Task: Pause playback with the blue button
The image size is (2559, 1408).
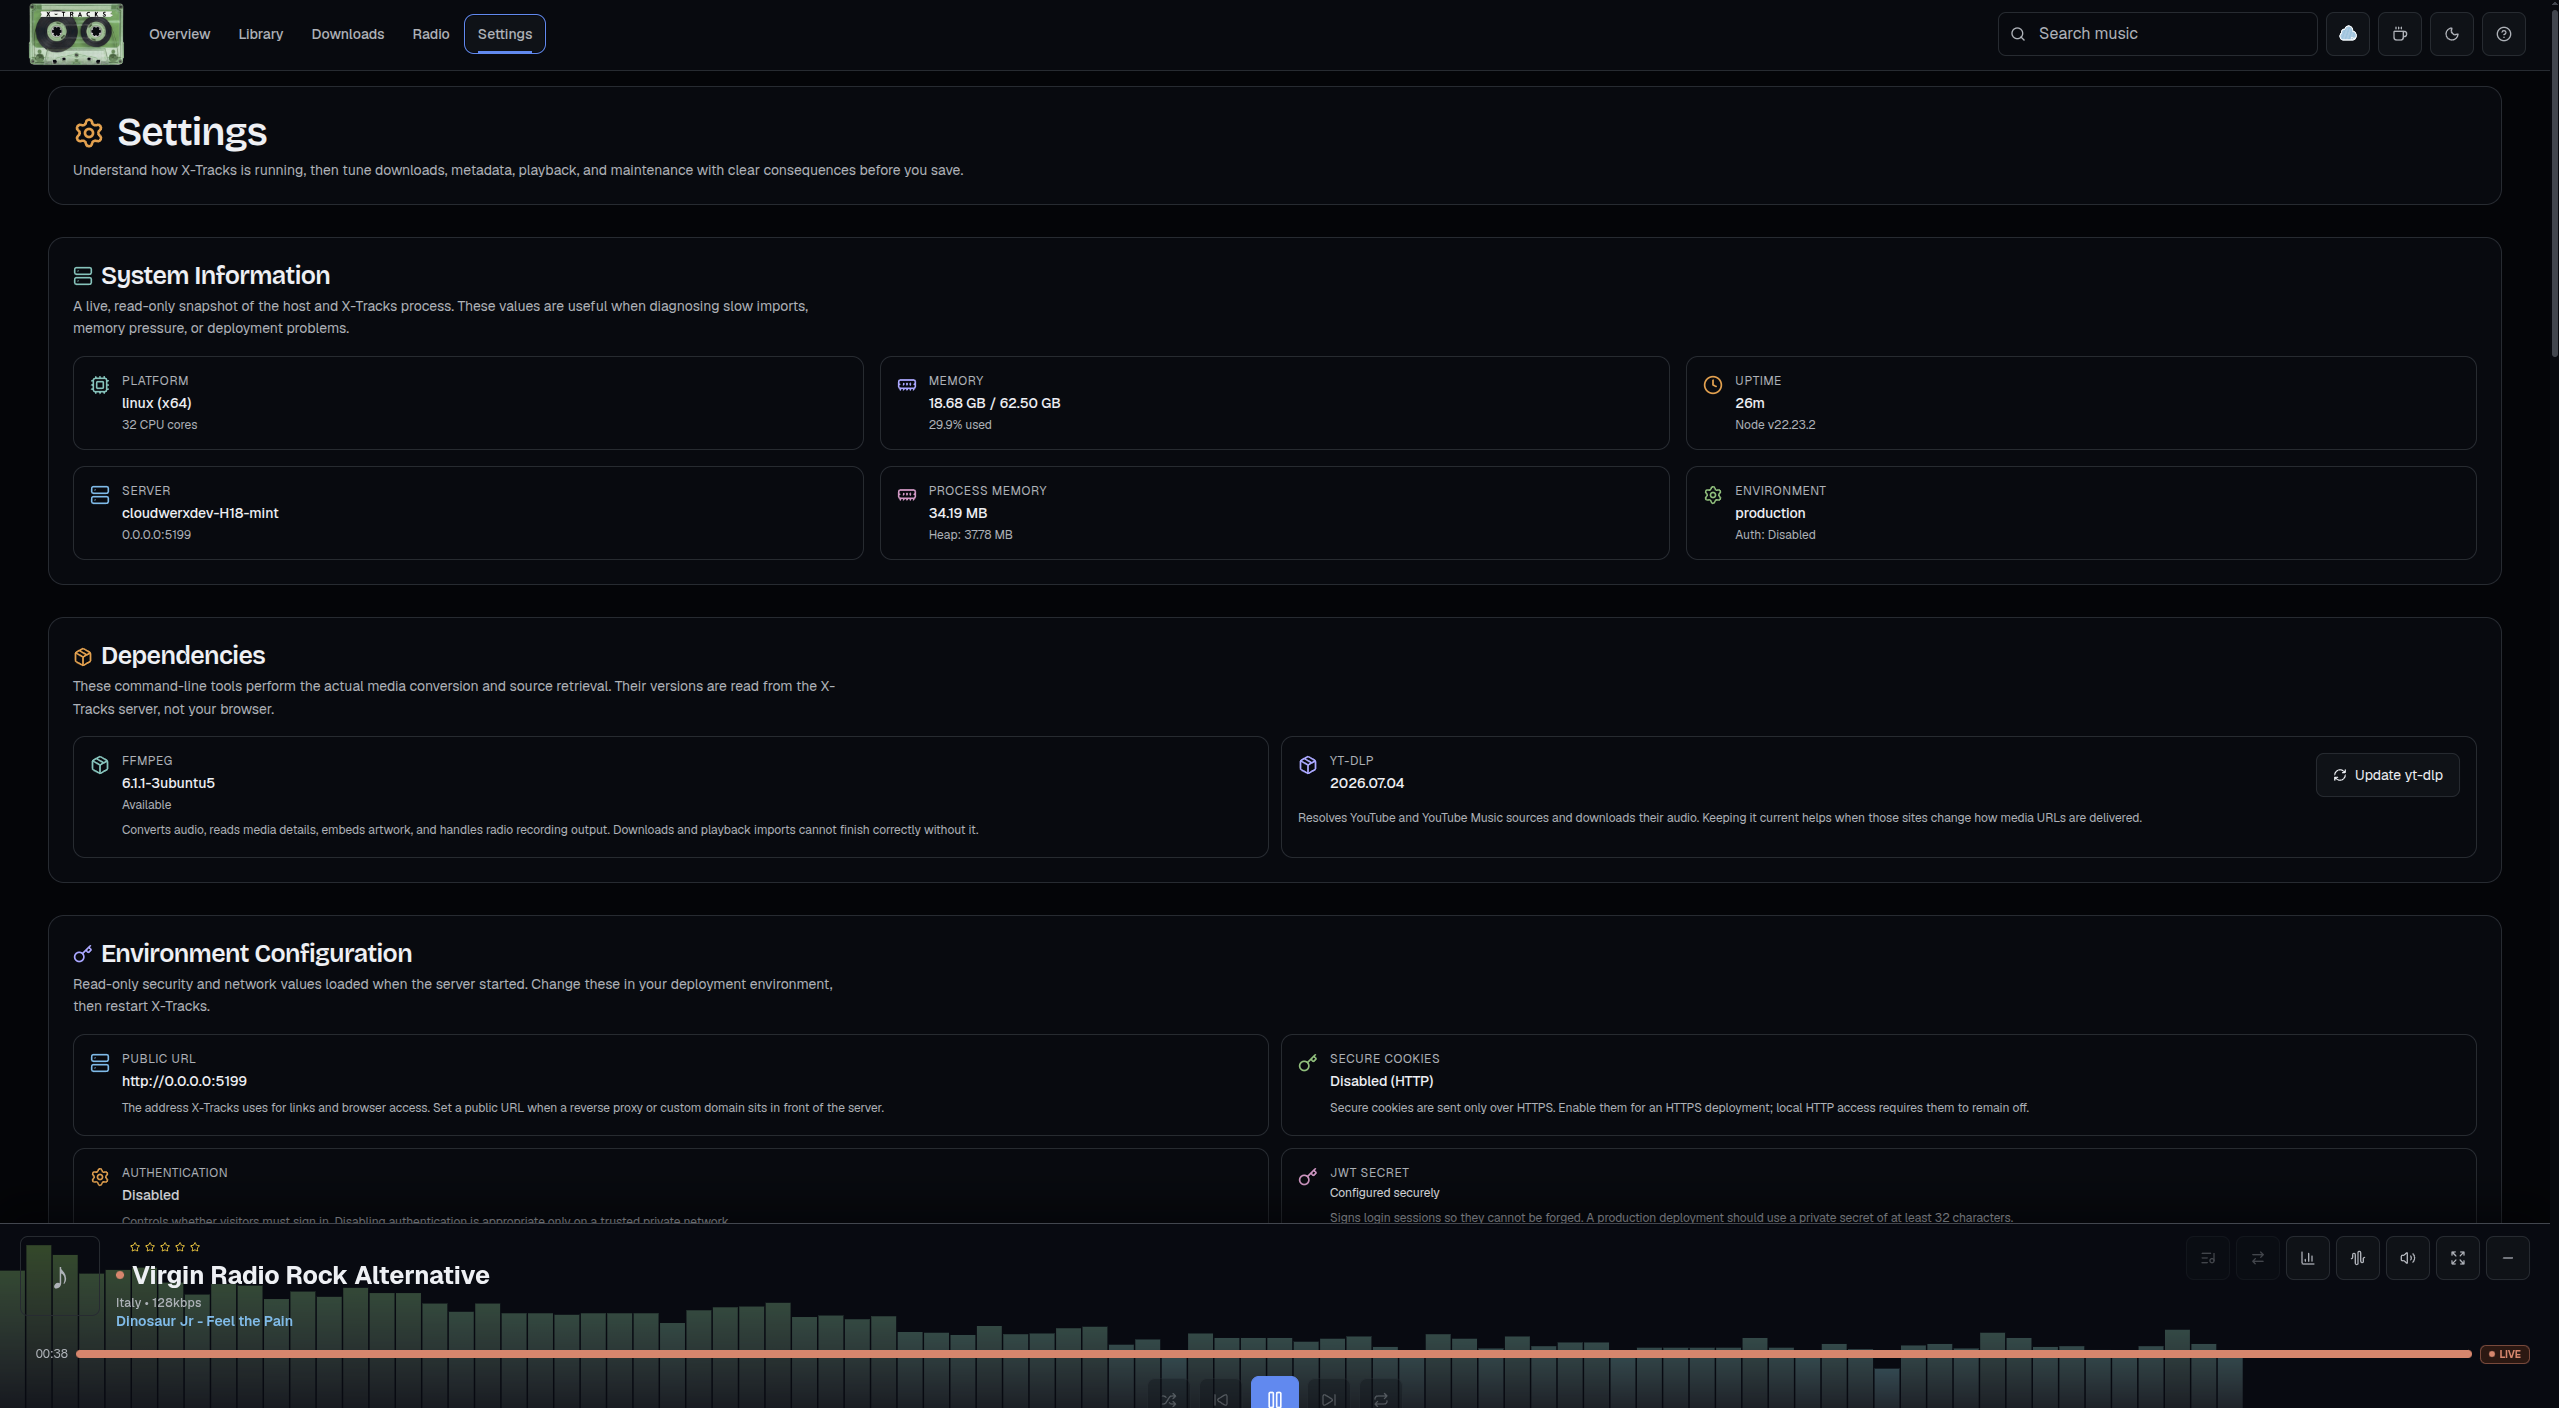Action: (x=1275, y=1393)
